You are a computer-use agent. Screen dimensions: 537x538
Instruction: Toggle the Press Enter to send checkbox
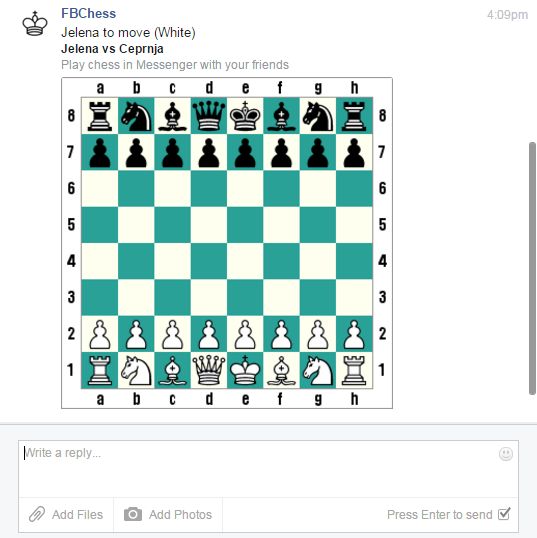point(504,514)
